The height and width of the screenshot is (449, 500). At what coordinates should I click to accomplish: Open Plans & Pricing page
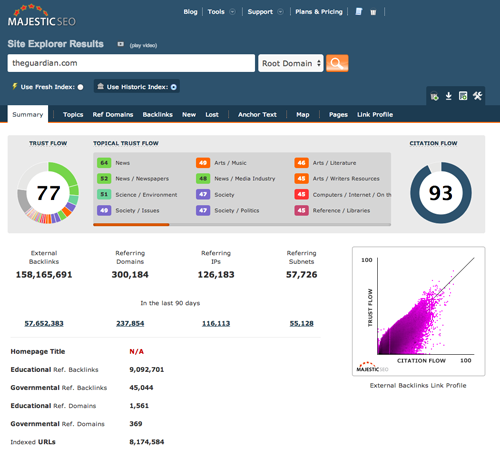[x=319, y=12]
